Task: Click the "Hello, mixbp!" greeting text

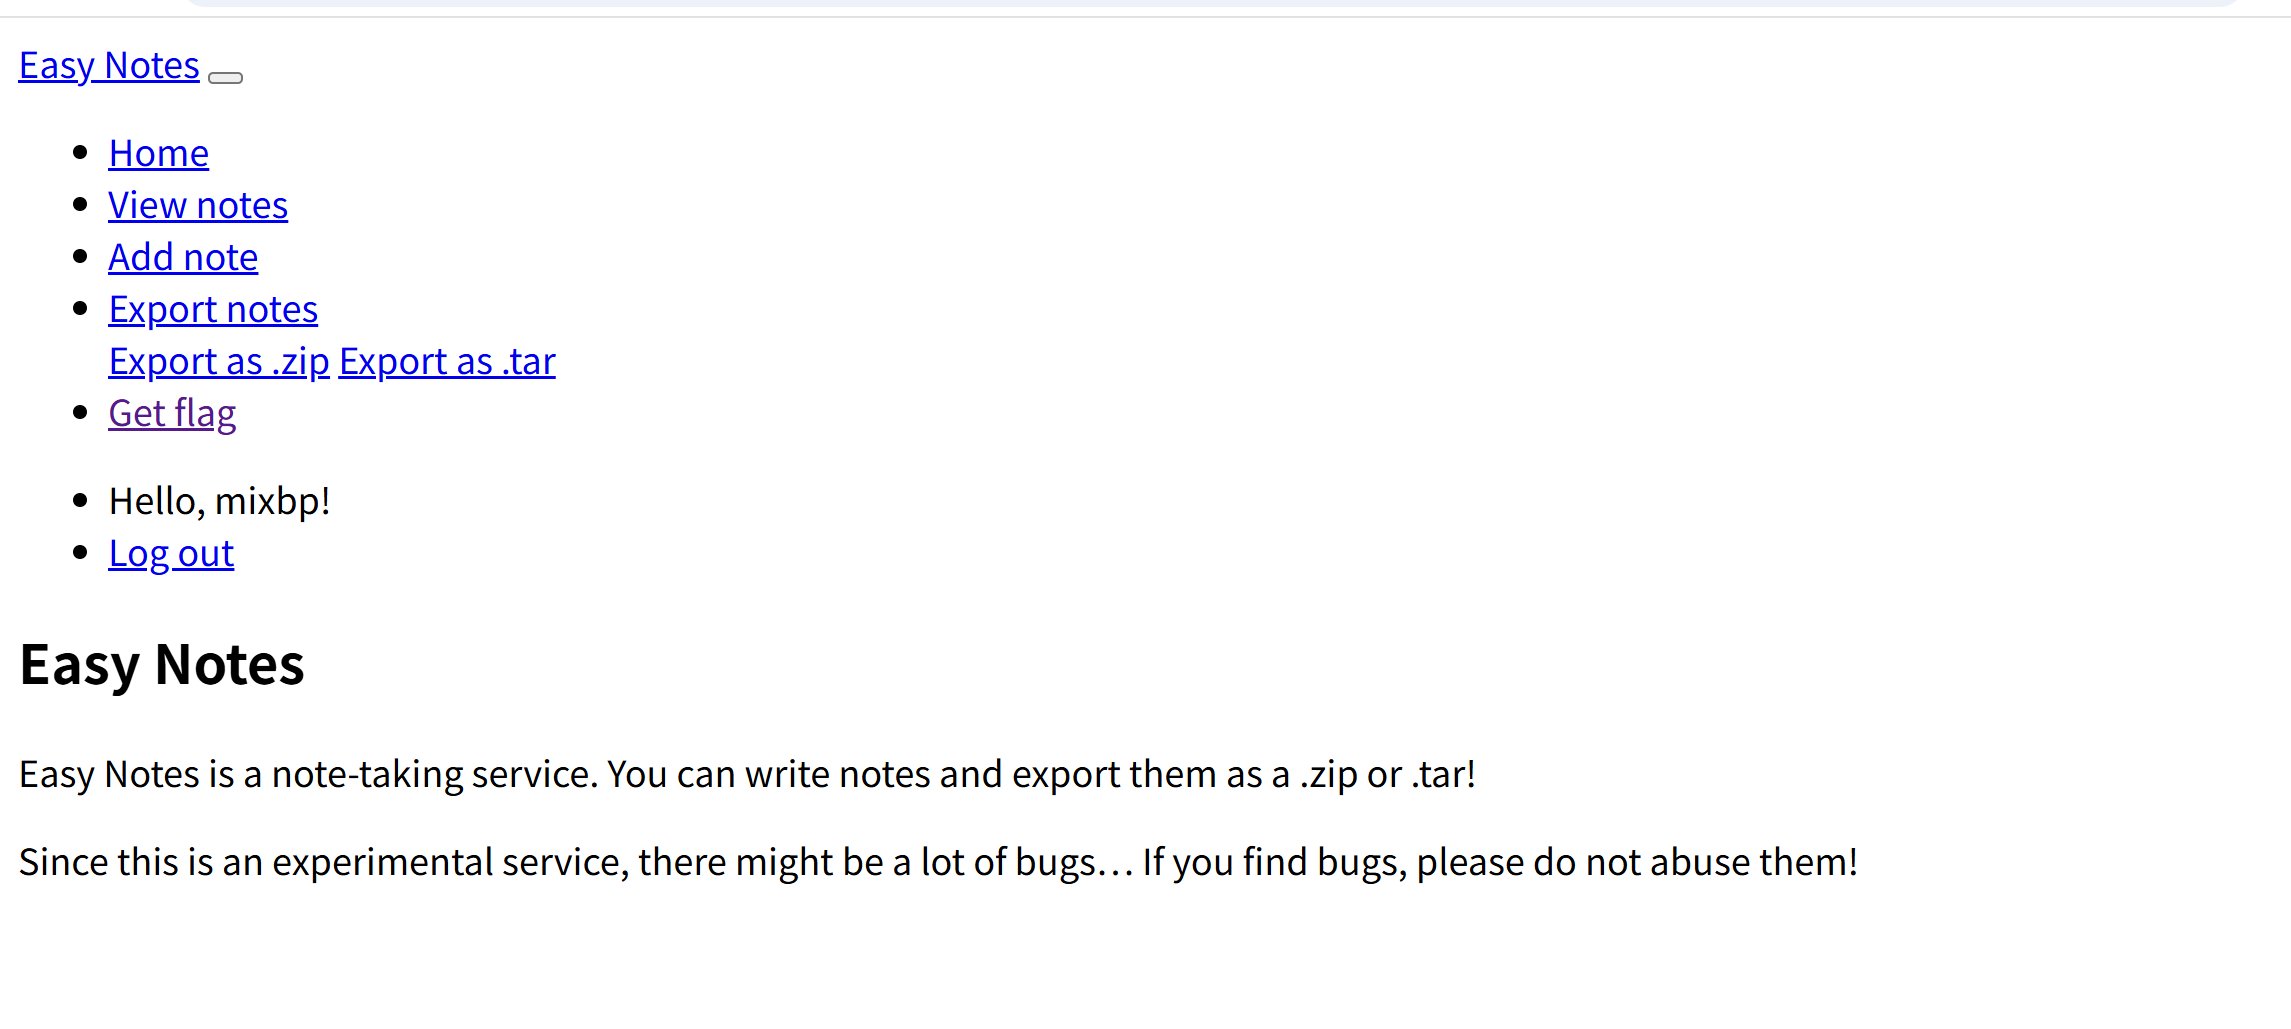Action: (x=219, y=502)
